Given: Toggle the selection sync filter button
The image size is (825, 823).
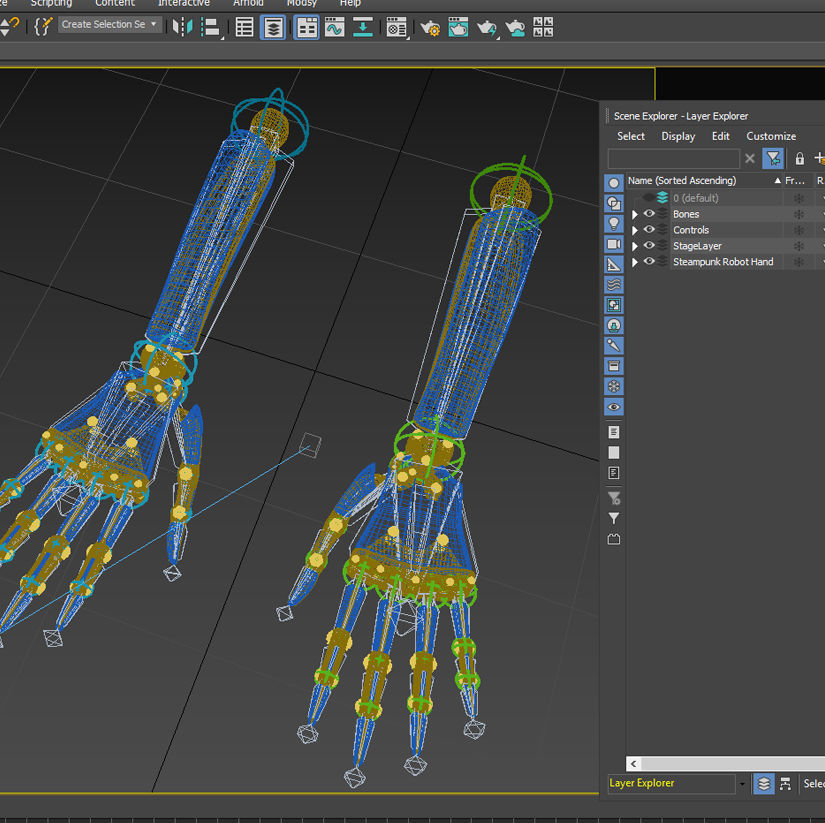Looking at the screenshot, I should pos(773,158).
